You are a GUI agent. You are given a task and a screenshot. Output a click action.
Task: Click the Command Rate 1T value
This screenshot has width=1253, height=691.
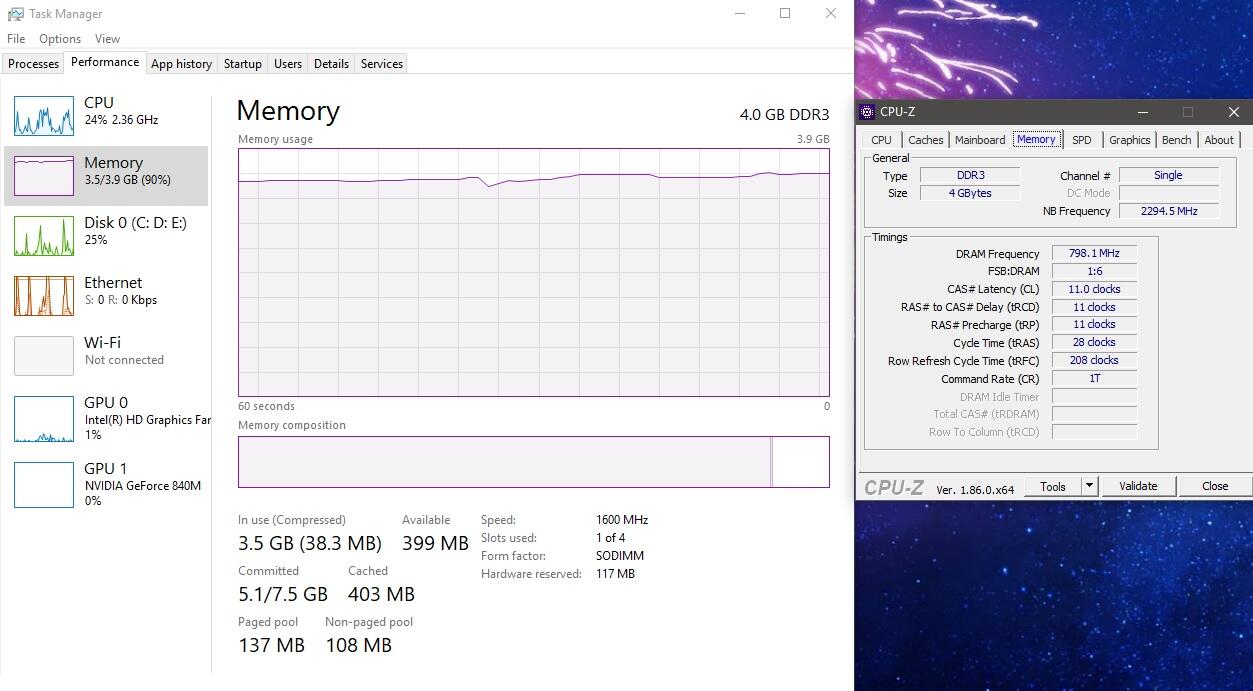pyautogui.click(x=1094, y=379)
